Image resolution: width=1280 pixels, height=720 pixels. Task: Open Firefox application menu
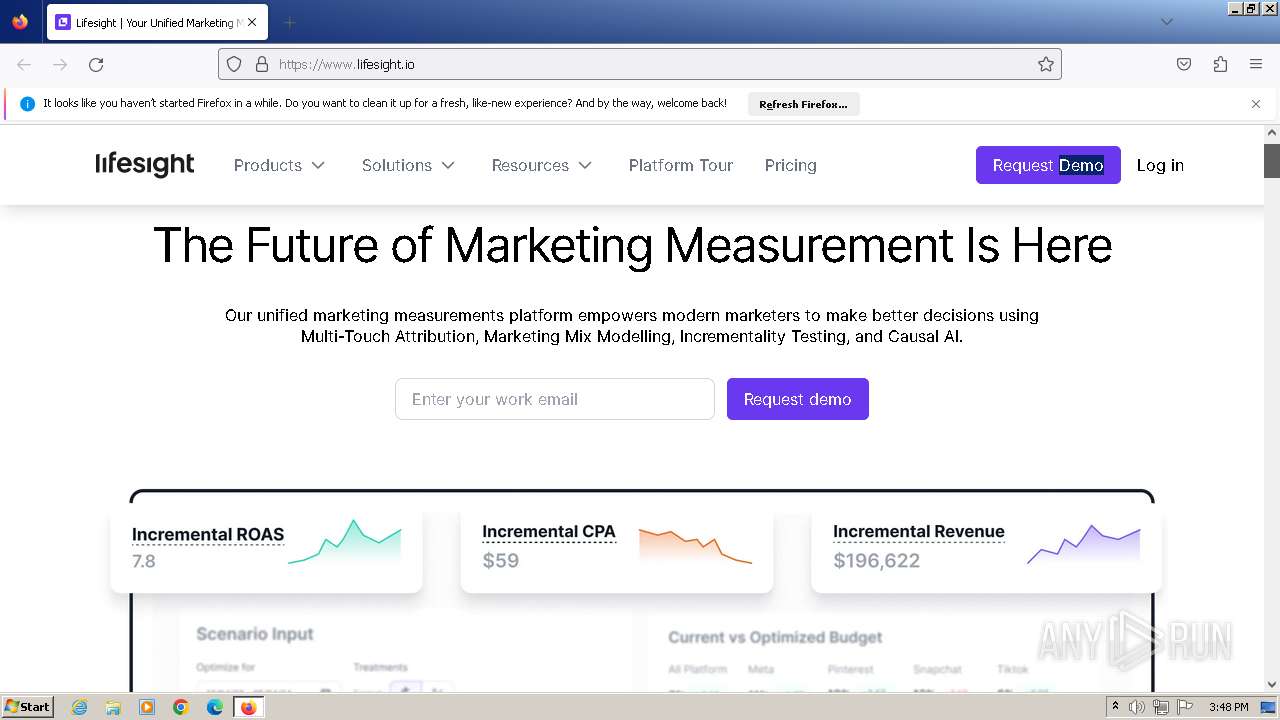1256,64
